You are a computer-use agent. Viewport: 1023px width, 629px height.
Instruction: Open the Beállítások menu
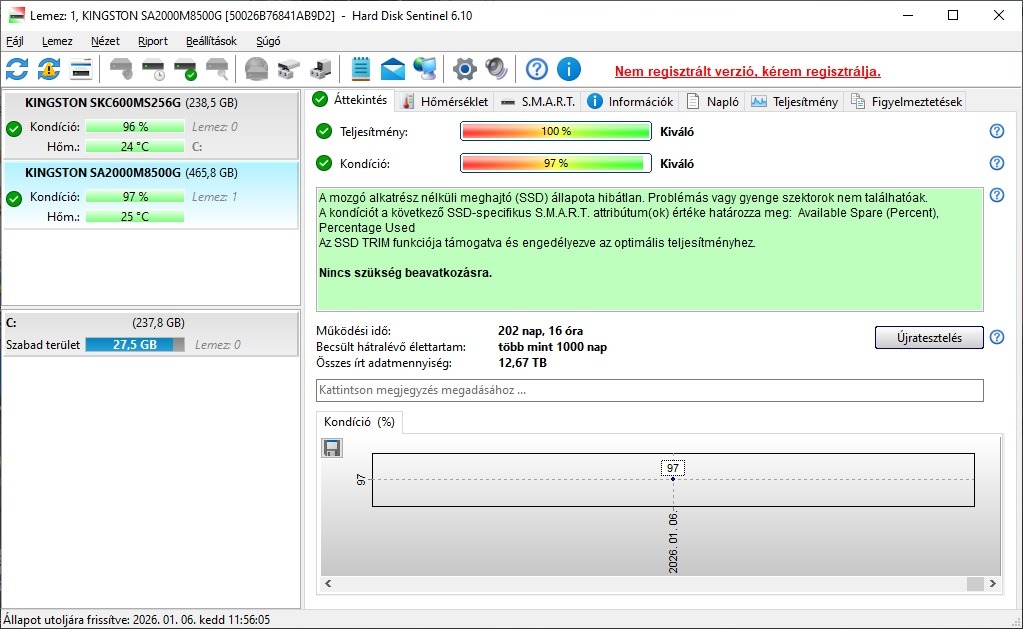211,41
